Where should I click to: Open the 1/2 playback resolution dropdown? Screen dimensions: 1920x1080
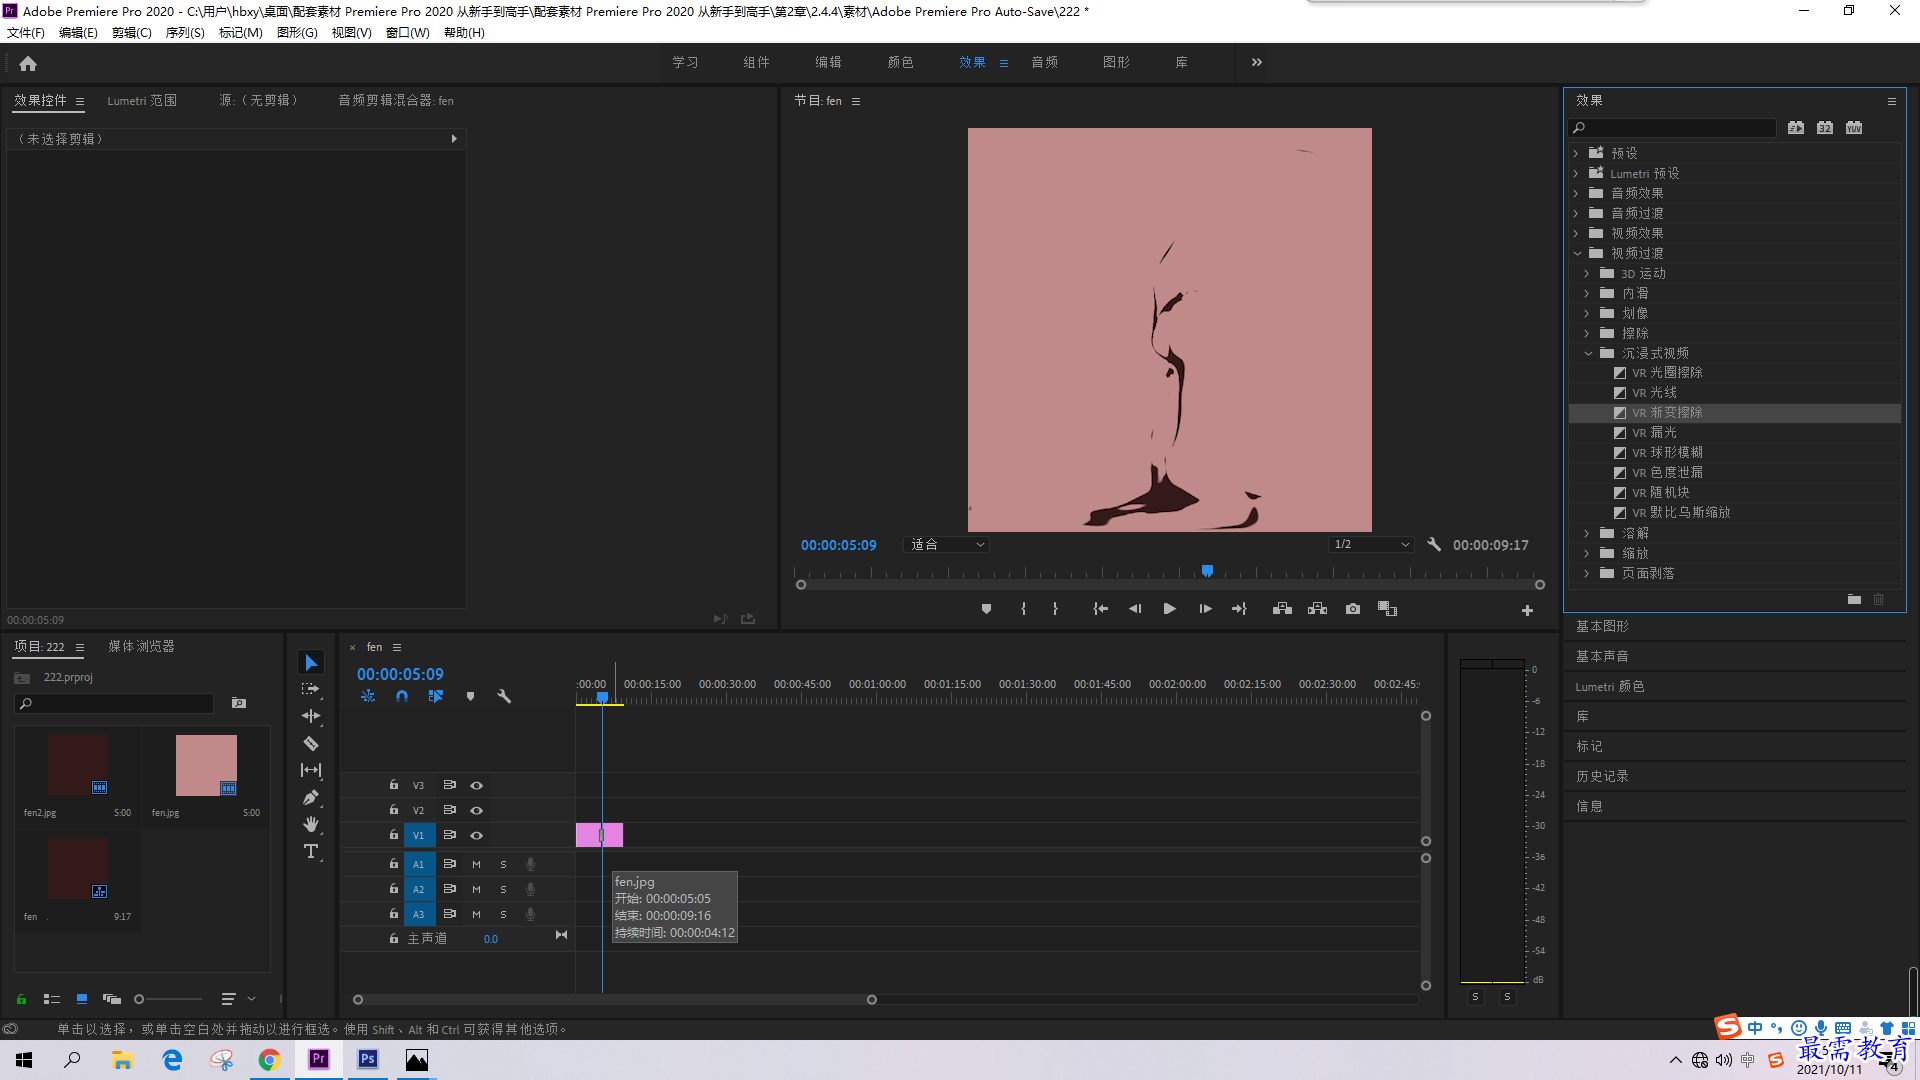click(1371, 545)
